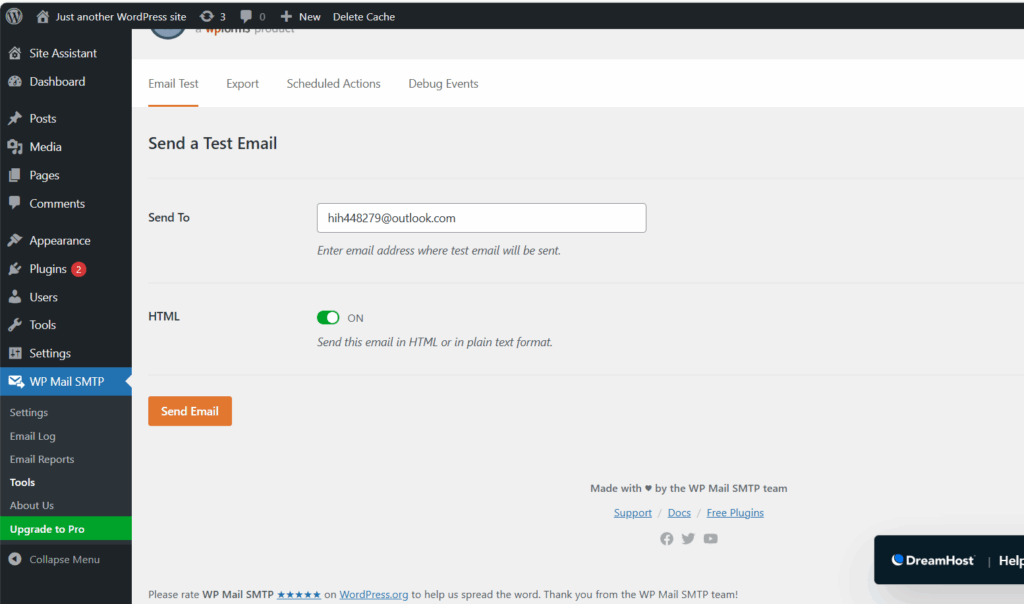
Task: Click Delete Cache in the admin bar
Action: tap(364, 16)
